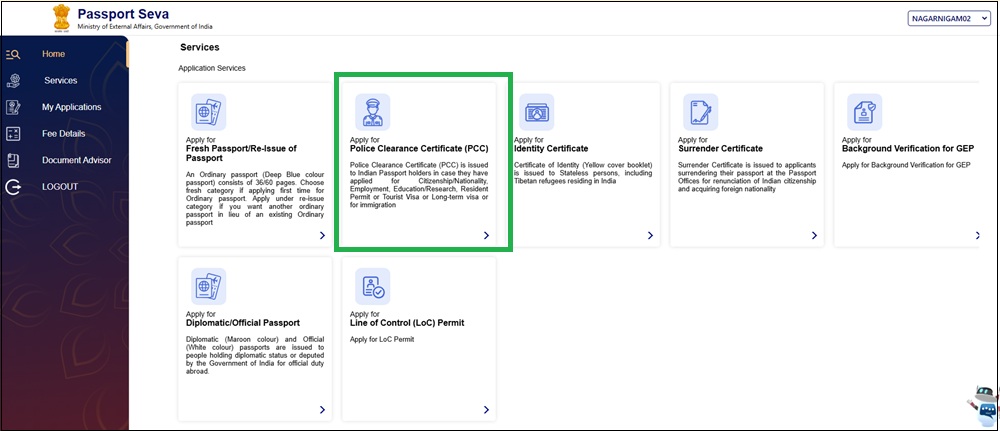Click the Identity Certificate description text

[583, 173]
